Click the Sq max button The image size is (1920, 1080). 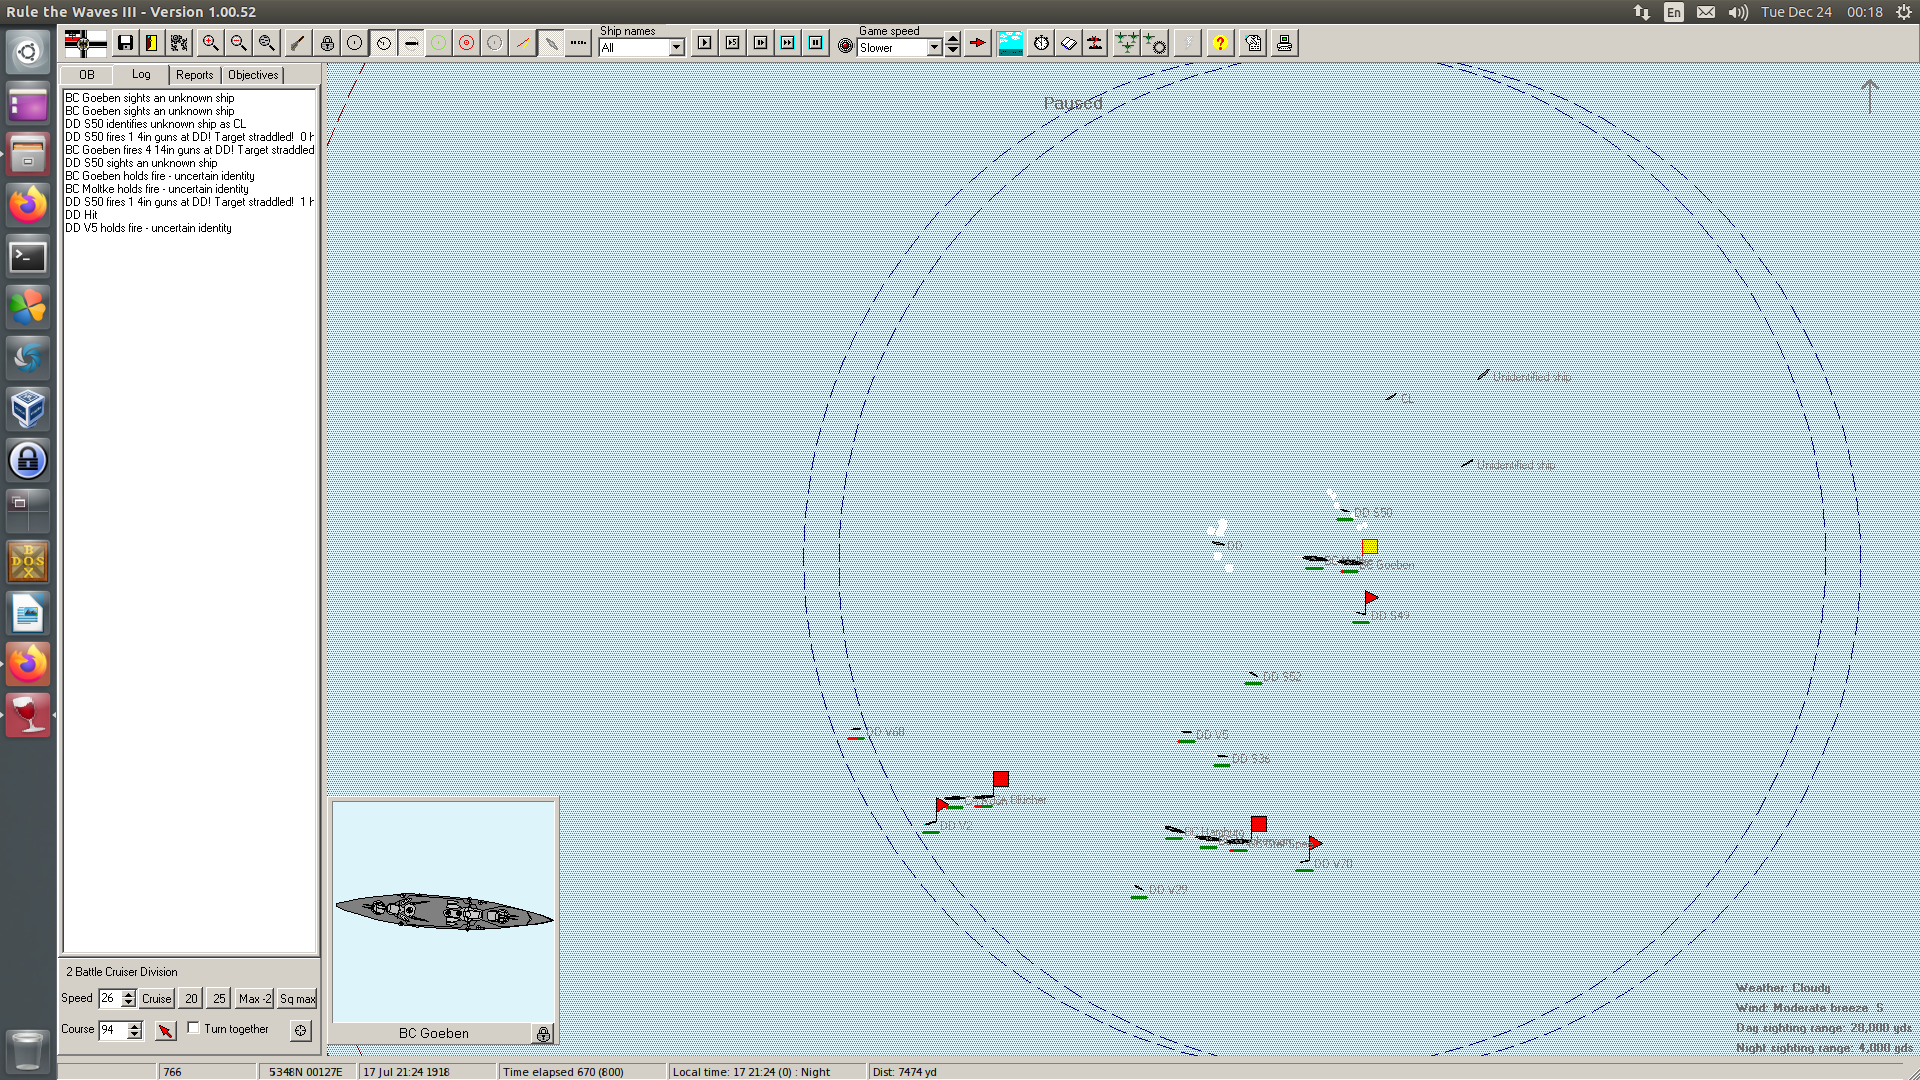coord(297,999)
